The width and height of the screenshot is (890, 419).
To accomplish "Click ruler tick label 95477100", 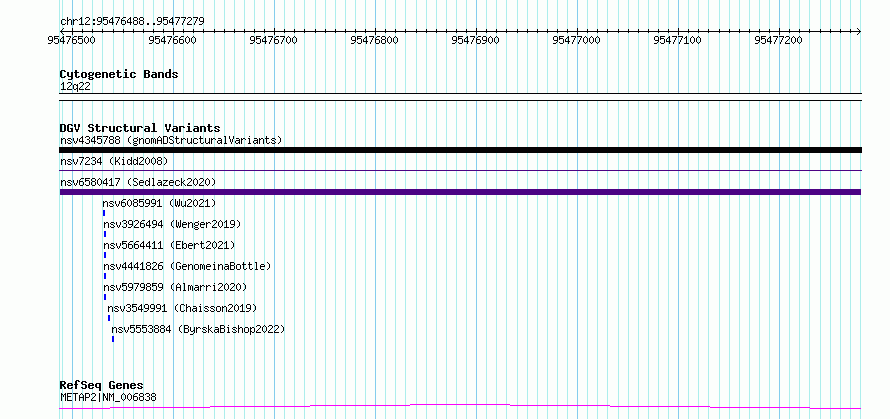I will (x=678, y=40).
